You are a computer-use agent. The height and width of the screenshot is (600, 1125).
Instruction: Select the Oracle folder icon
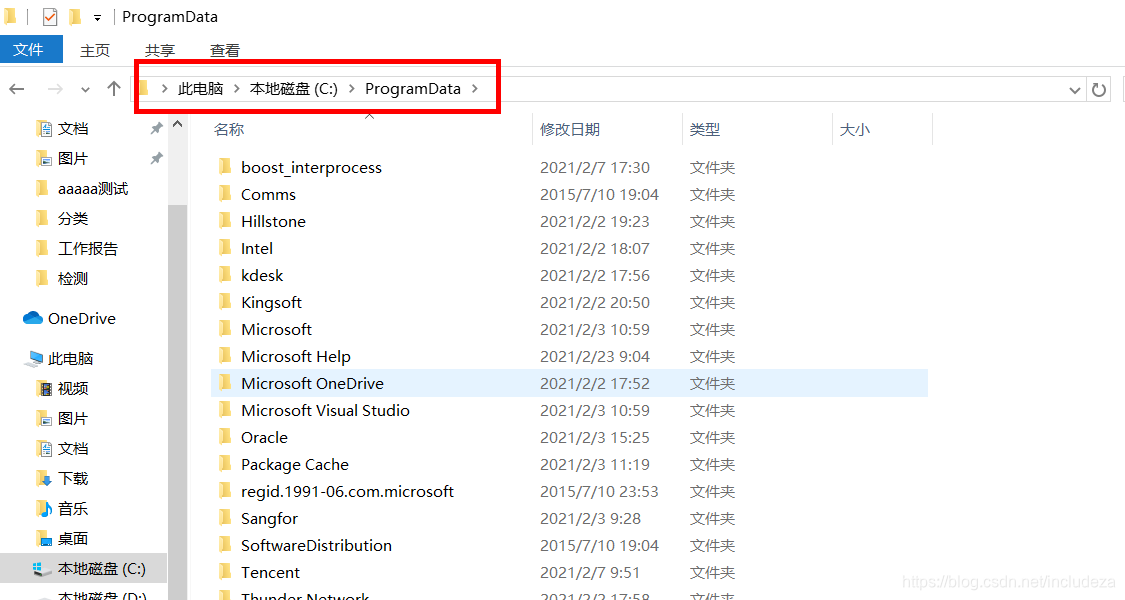click(x=225, y=437)
